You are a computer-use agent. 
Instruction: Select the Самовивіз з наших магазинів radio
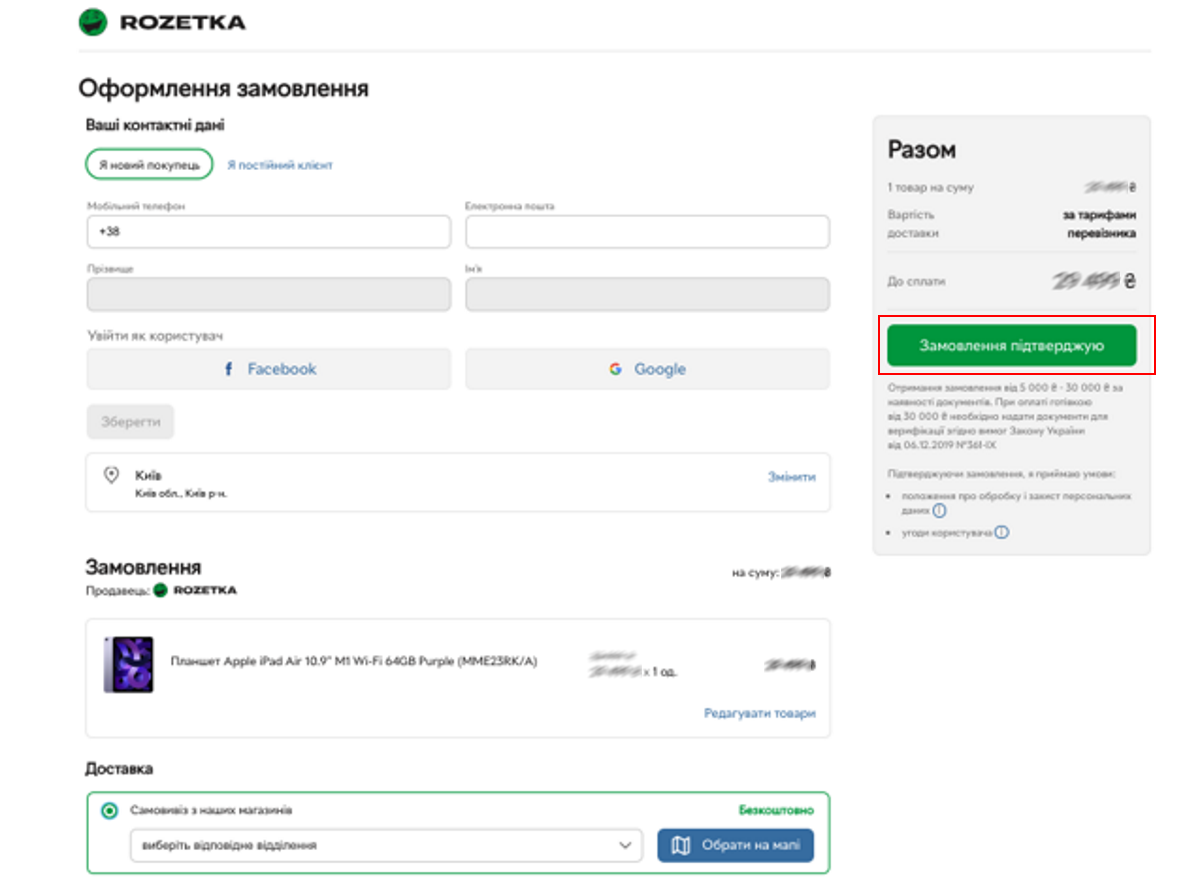(110, 810)
